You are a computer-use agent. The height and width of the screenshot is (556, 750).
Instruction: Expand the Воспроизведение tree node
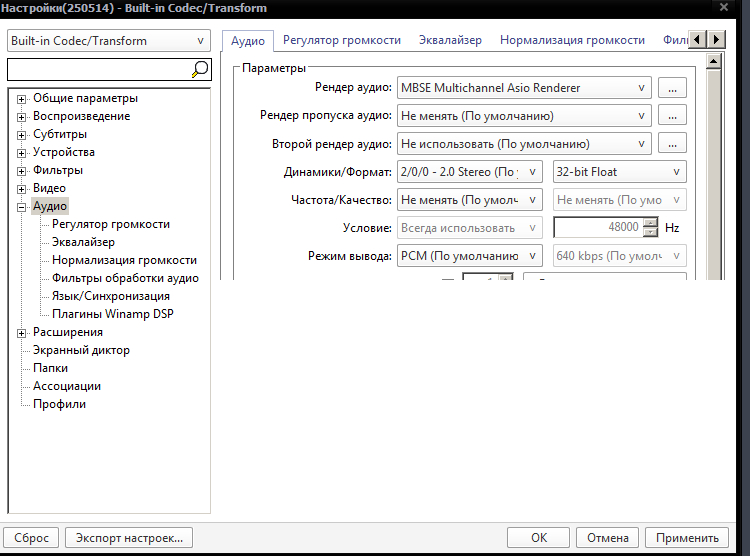click(22, 116)
